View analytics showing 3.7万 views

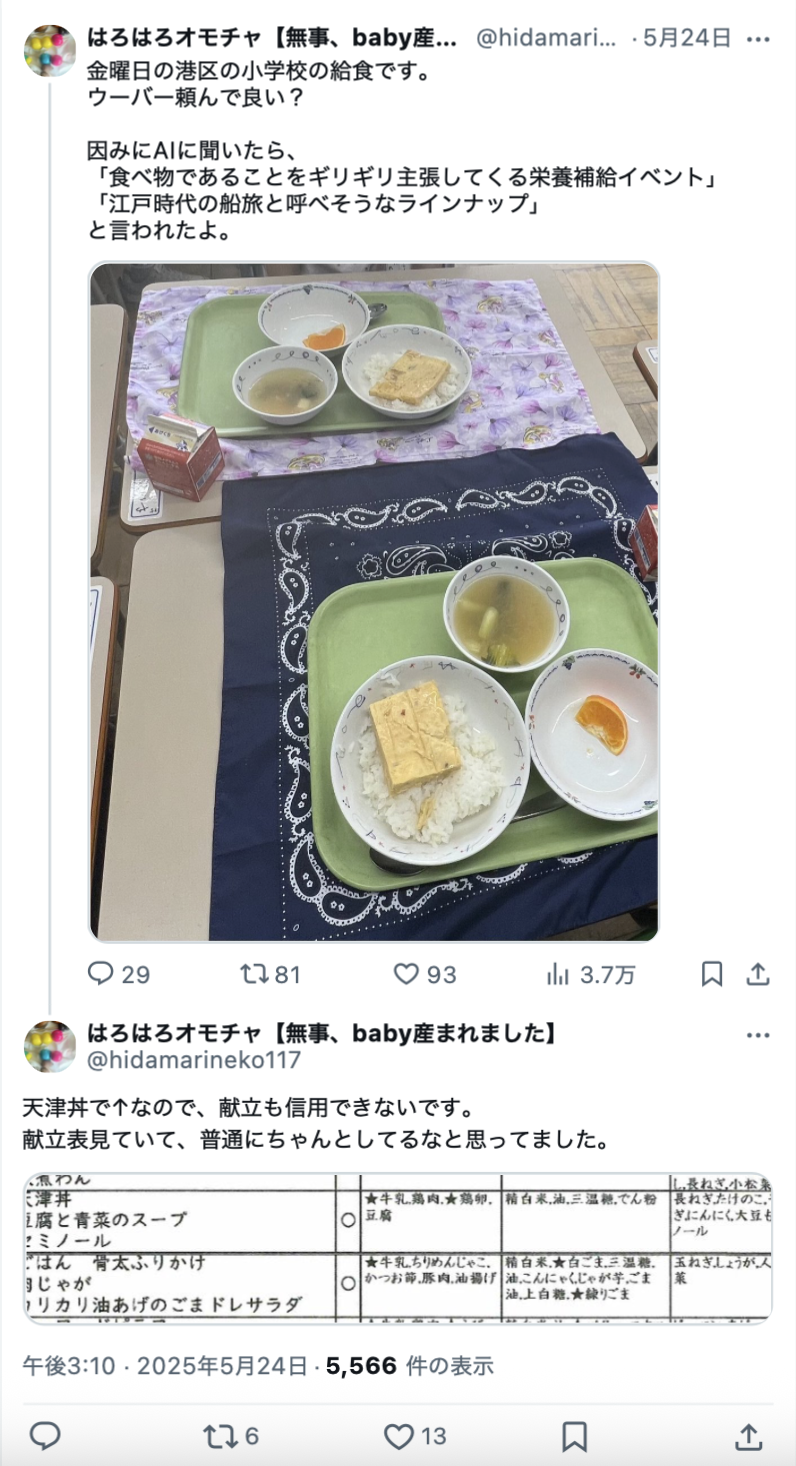(590, 974)
